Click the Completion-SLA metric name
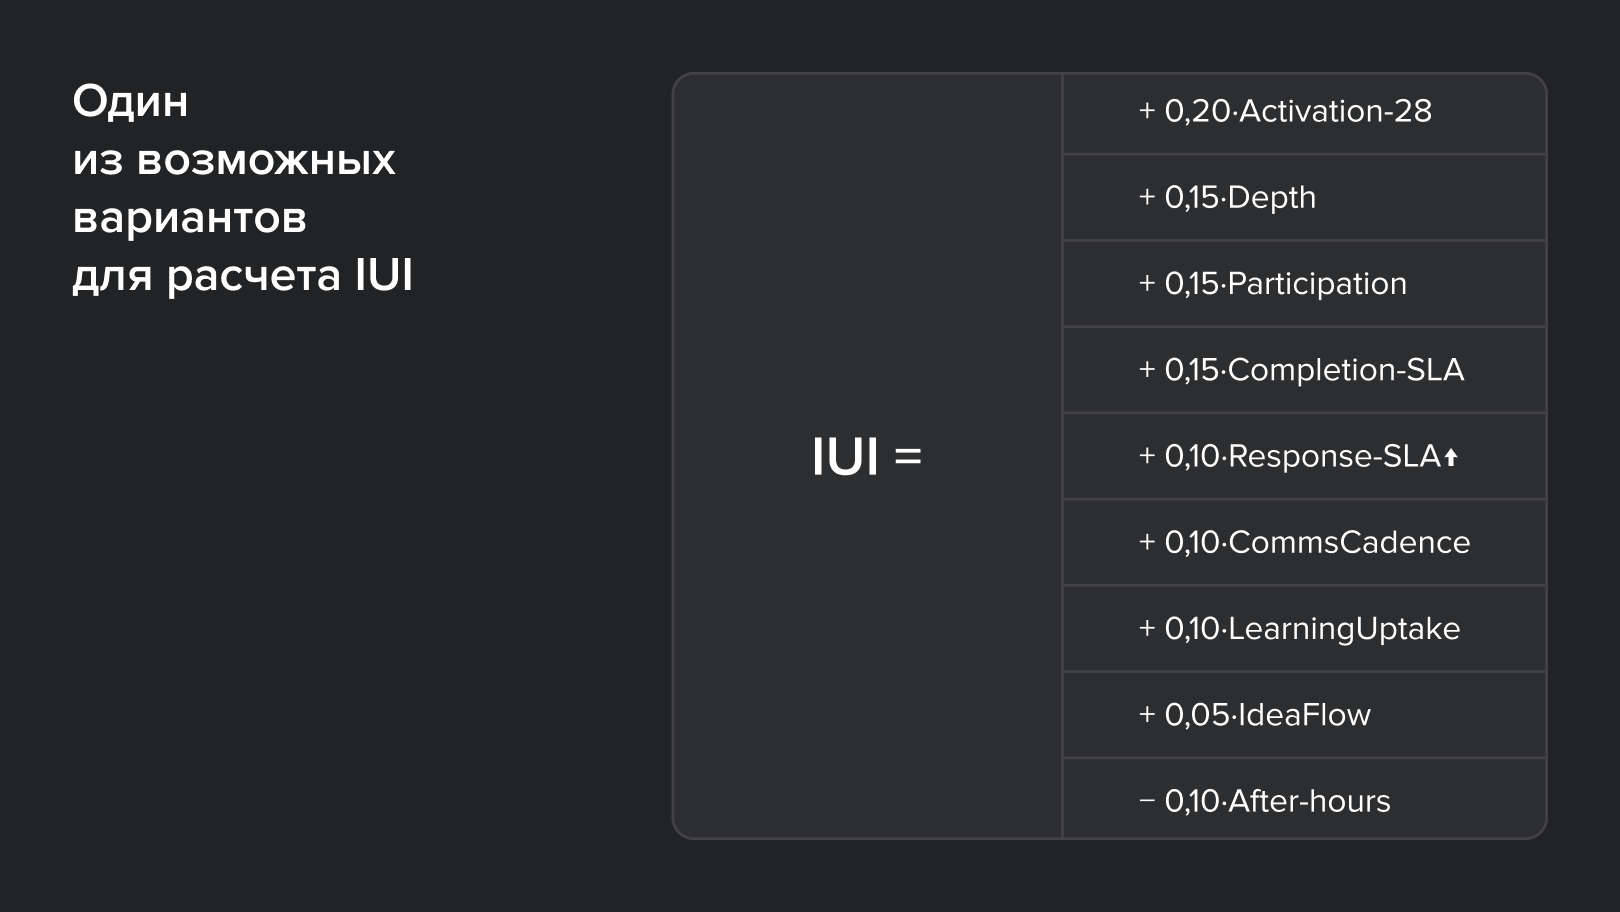Image resolution: width=1620 pixels, height=912 pixels. tap(1345, 370)
